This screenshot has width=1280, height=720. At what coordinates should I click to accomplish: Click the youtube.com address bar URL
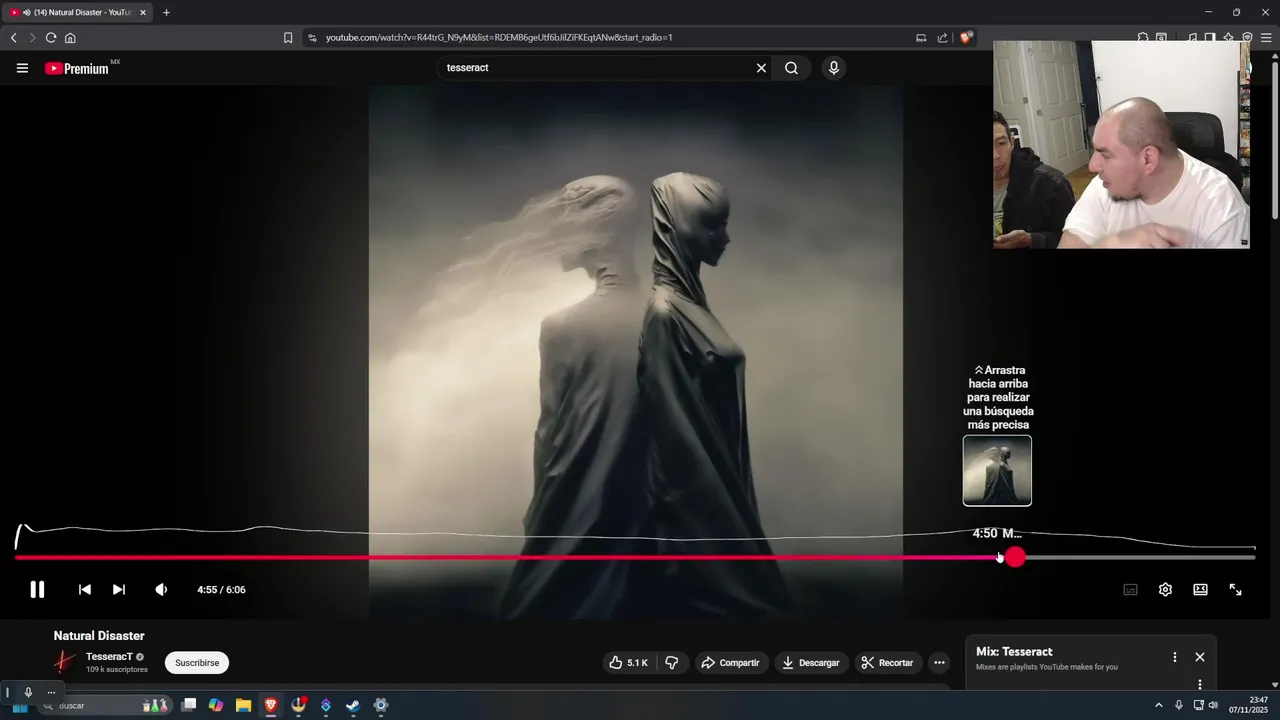[x=499, y=38]
